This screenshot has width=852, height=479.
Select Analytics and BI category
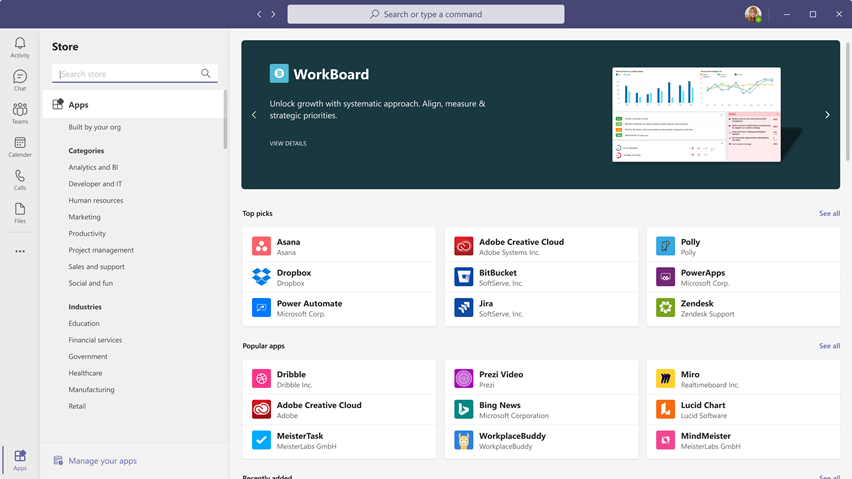(93, 167)
